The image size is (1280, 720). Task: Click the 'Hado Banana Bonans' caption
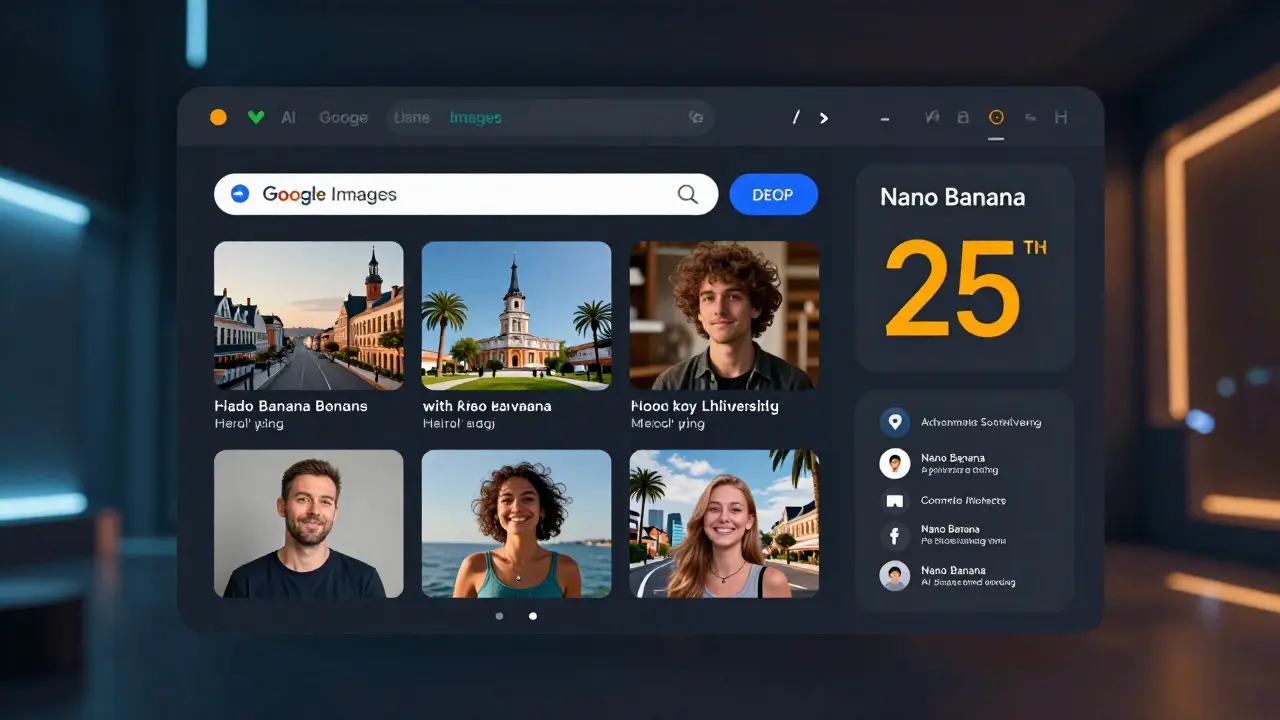point(291,406)
